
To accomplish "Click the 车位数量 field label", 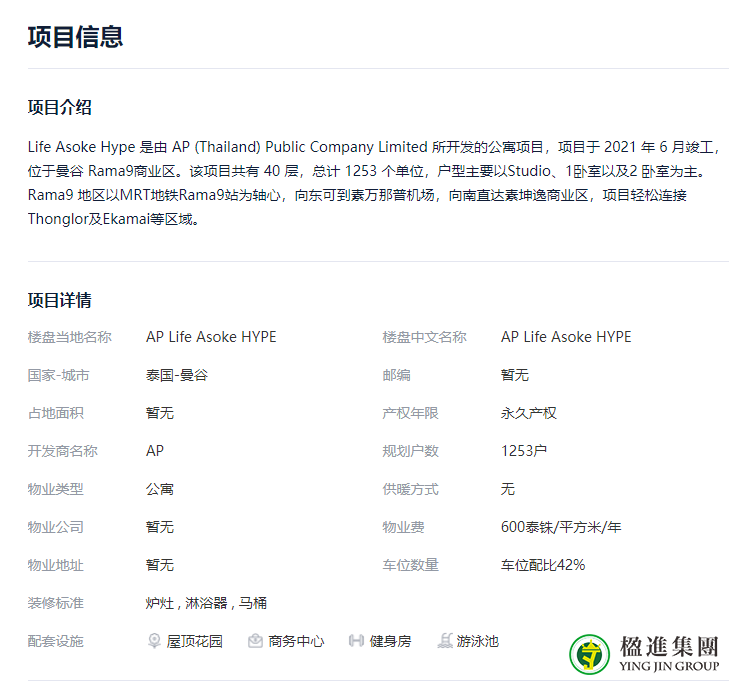I will pos(411,565).
